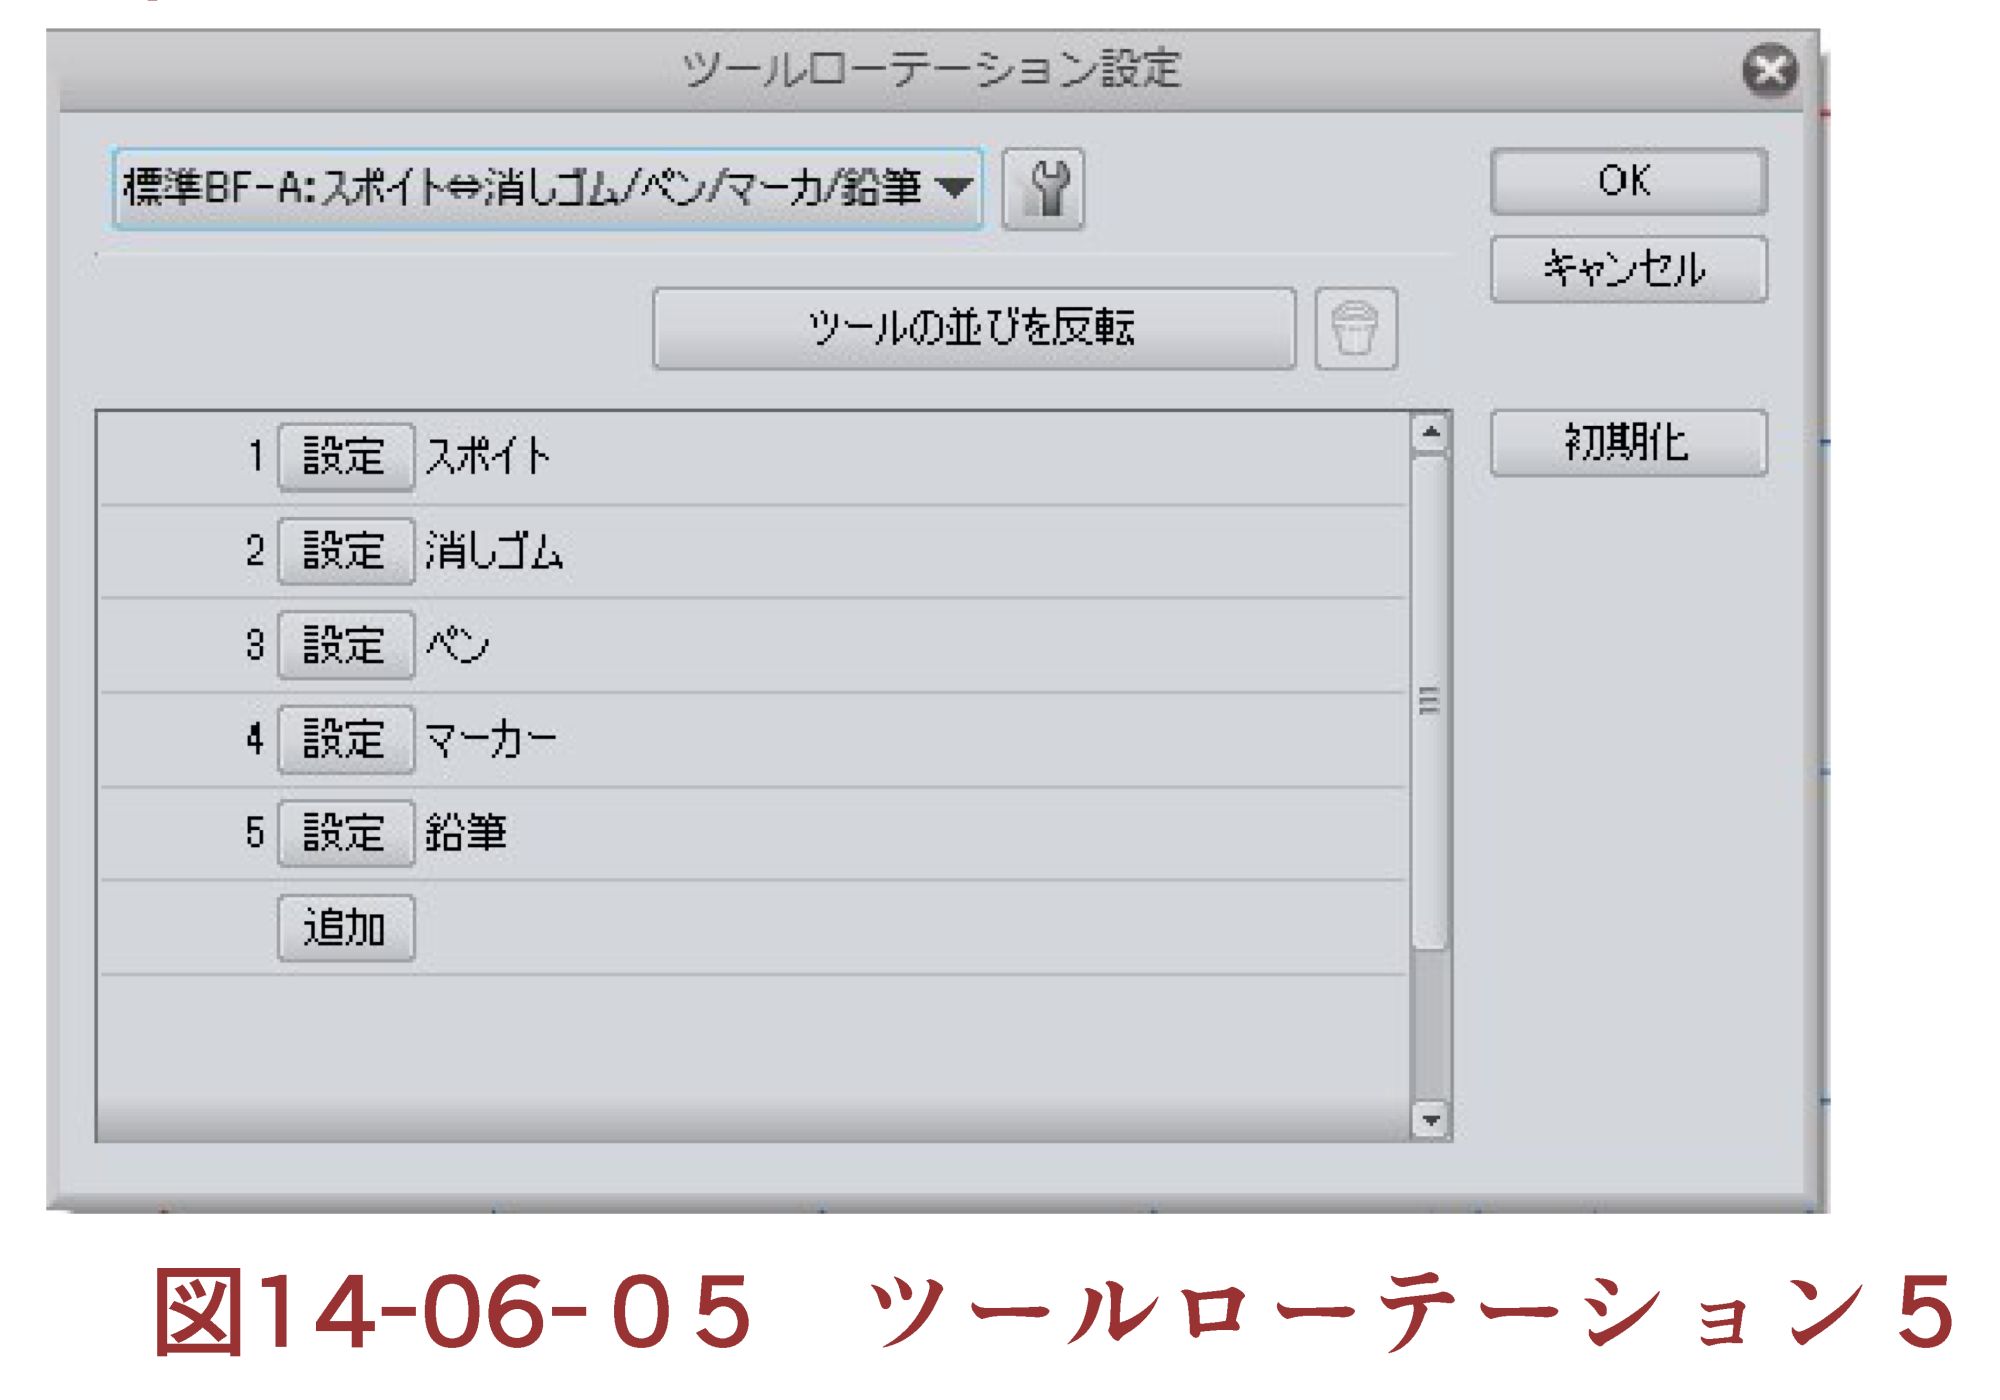
Task: Click the wrench settings icon
Action: click(x=1043, y=189)
